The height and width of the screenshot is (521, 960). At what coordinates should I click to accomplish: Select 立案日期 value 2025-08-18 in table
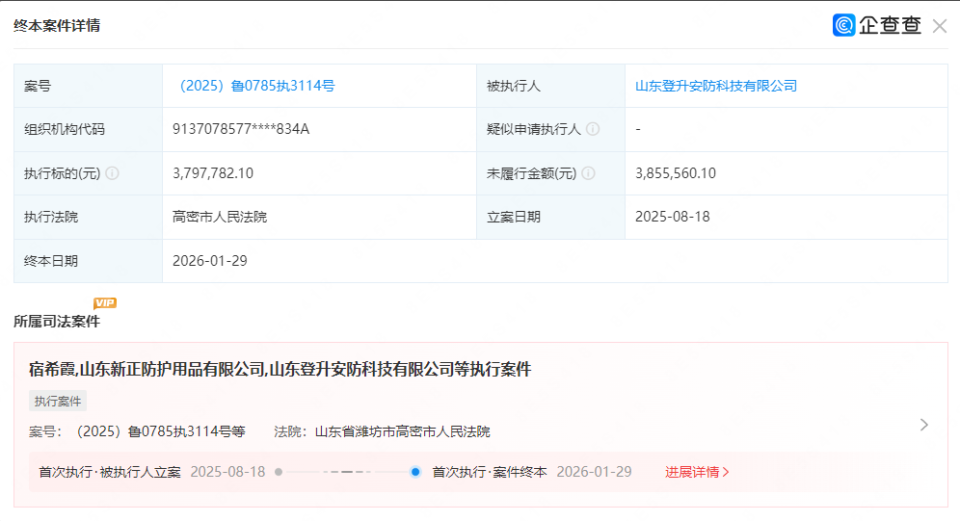[x=672, y=217]
